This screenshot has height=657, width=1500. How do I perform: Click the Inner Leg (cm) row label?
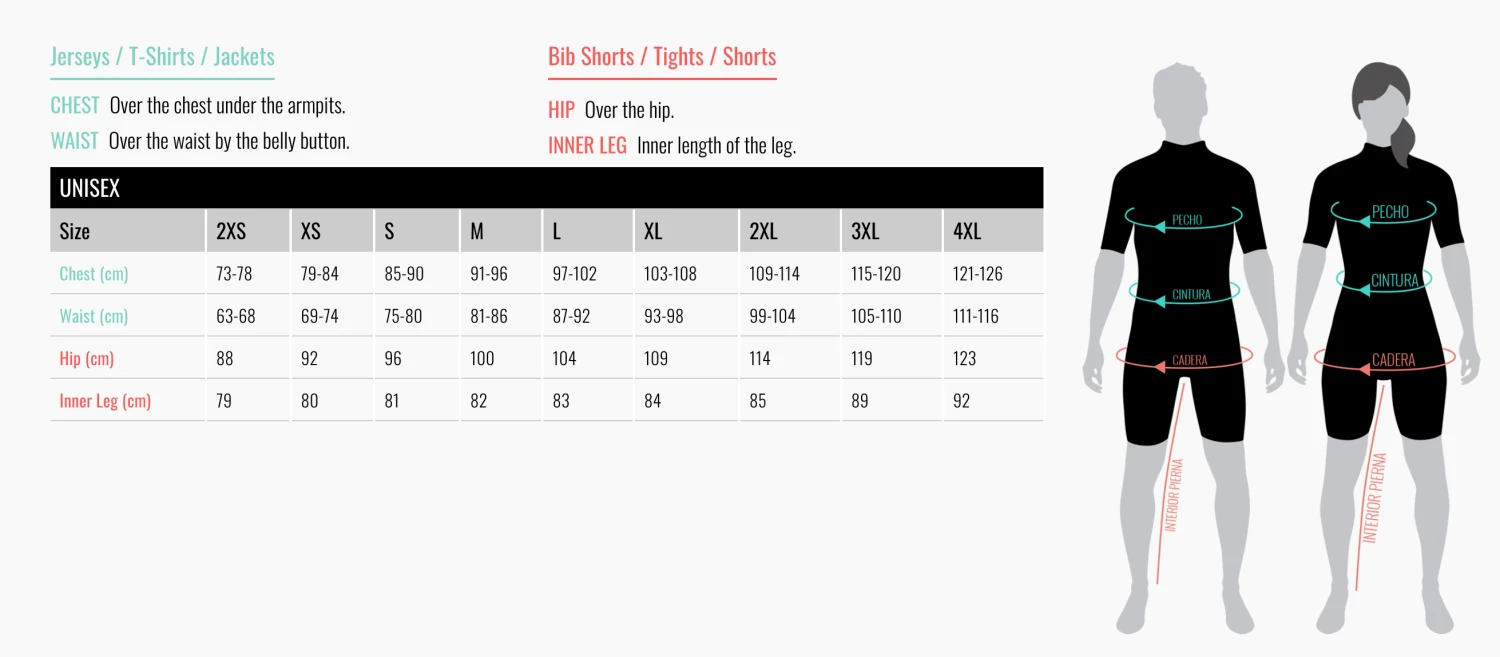[x=105, y=401]
